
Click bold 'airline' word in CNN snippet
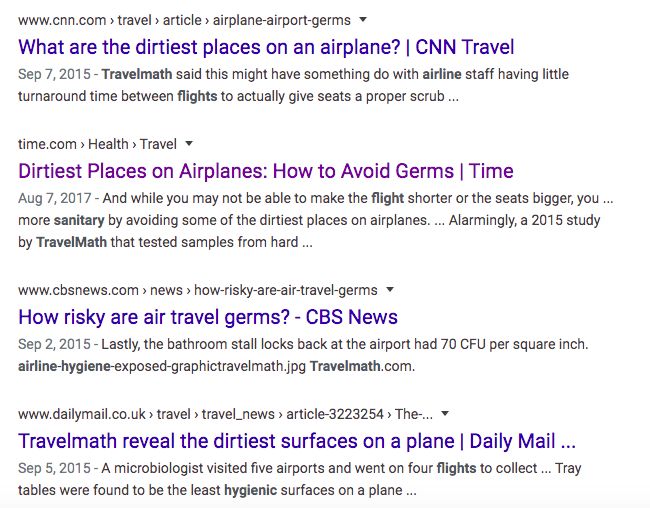pyautogui.click(x=447, y=74)
